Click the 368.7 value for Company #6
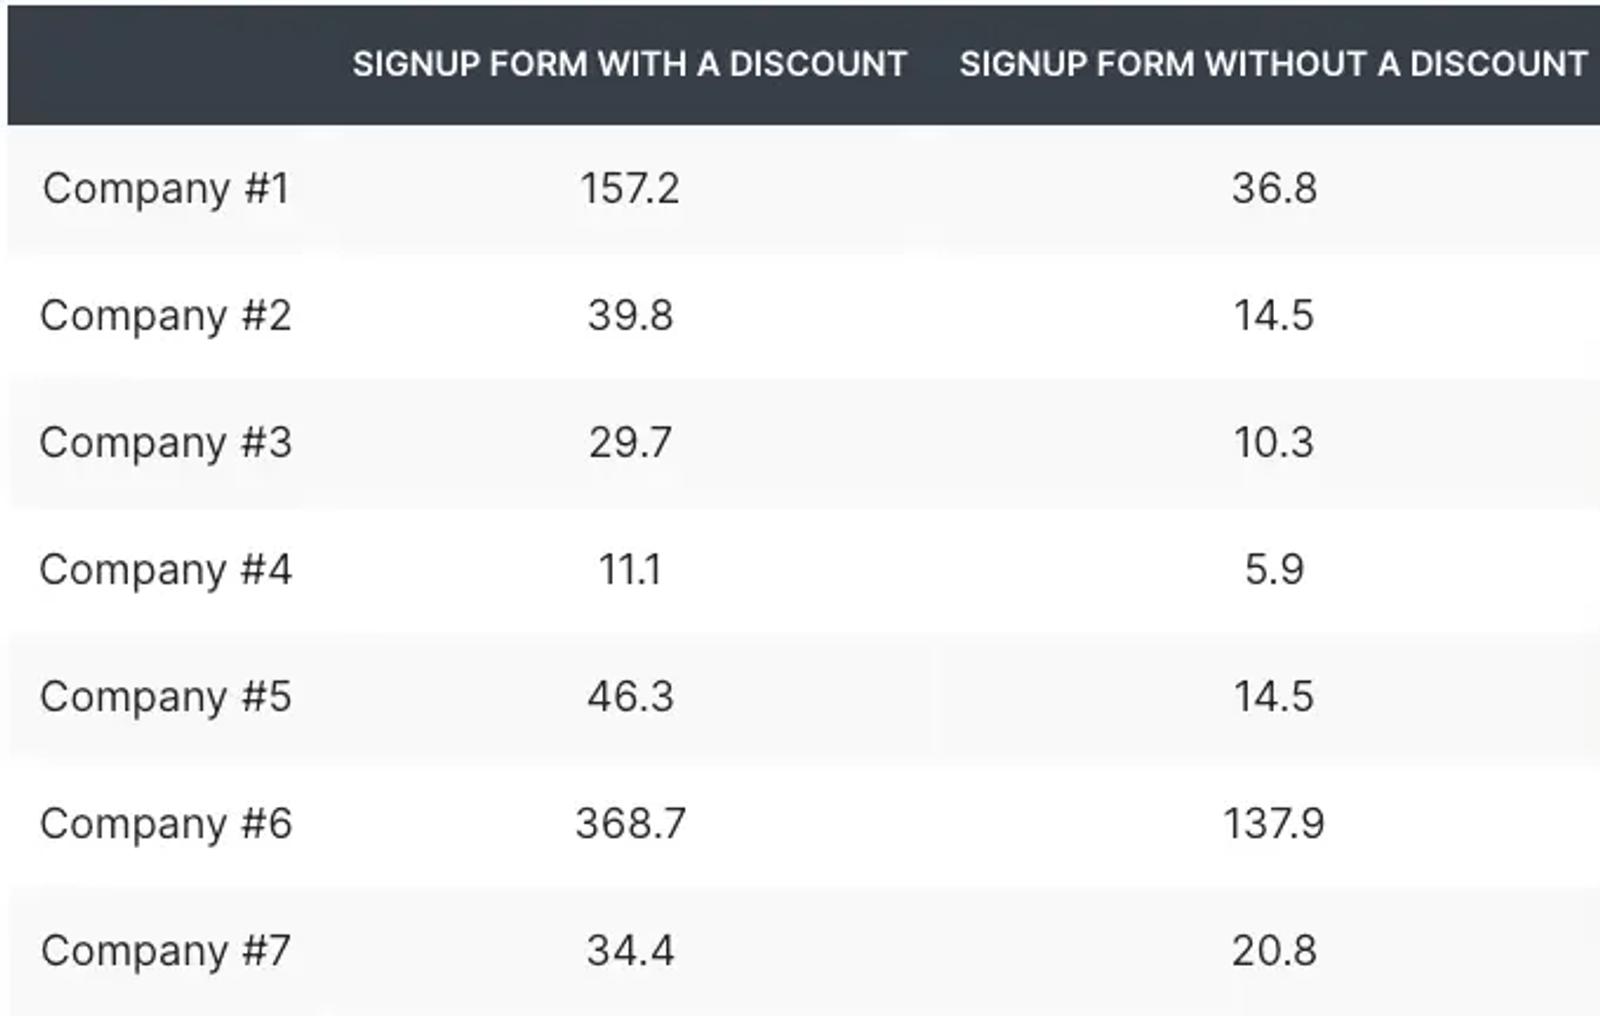 pyautogui.click(x=630, y=823)
